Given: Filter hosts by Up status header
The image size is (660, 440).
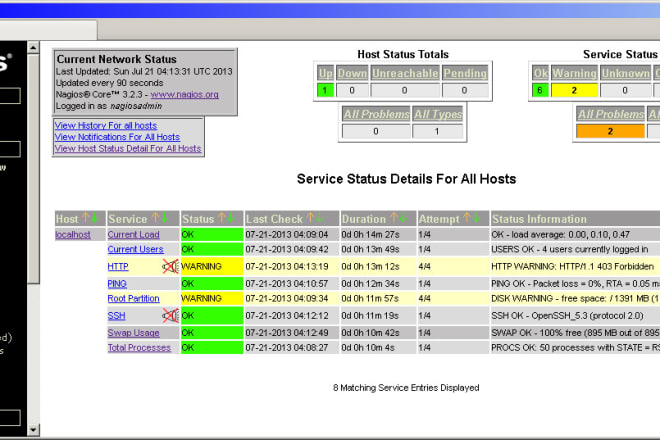Looking at the screenshot, I should coord(325,73).
